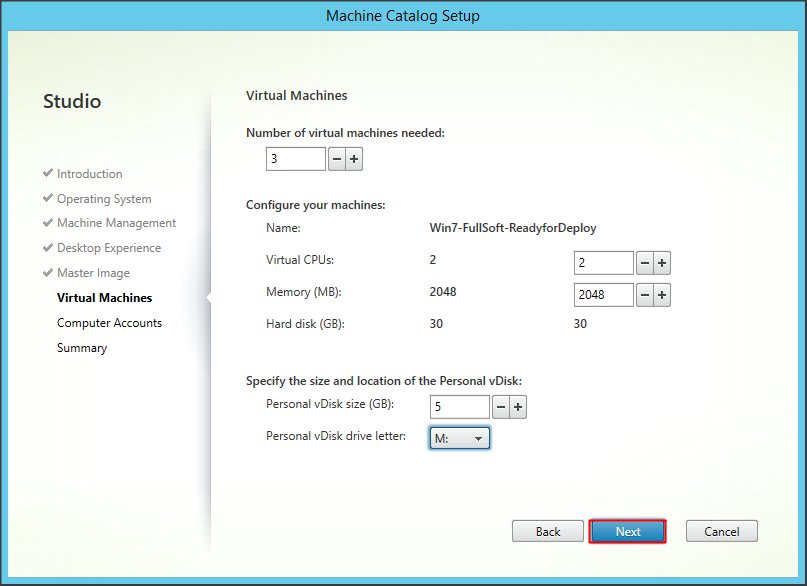Cancel the Machine Catalog Setup
The width and height of the screenshot is (807, 586).
[721, 531]
